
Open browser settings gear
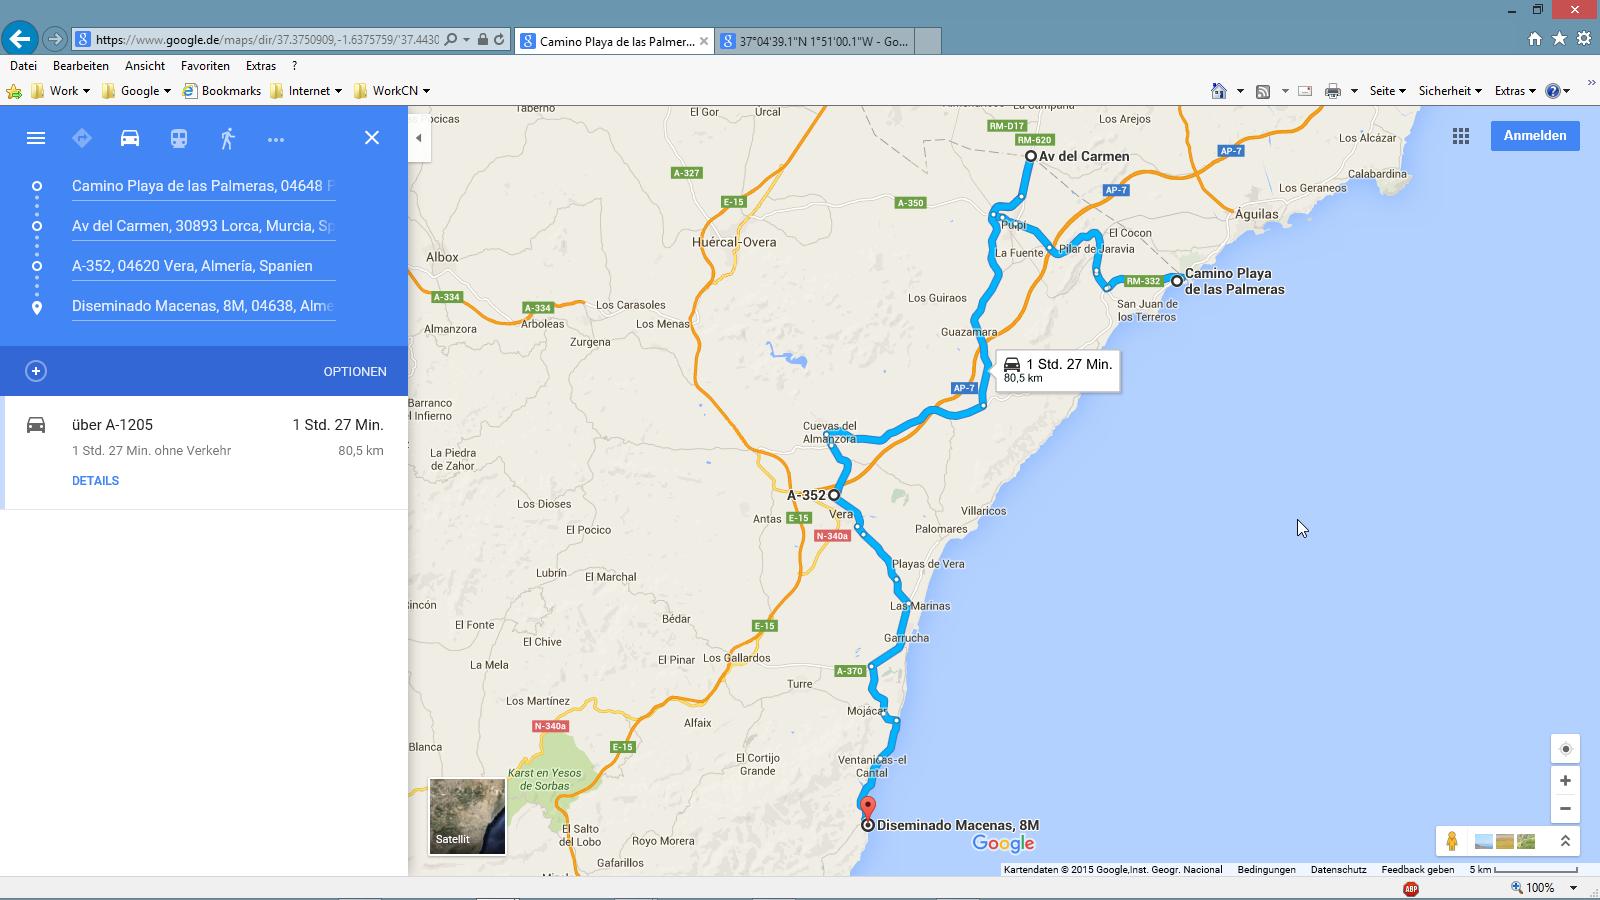tap(1584, 39)
